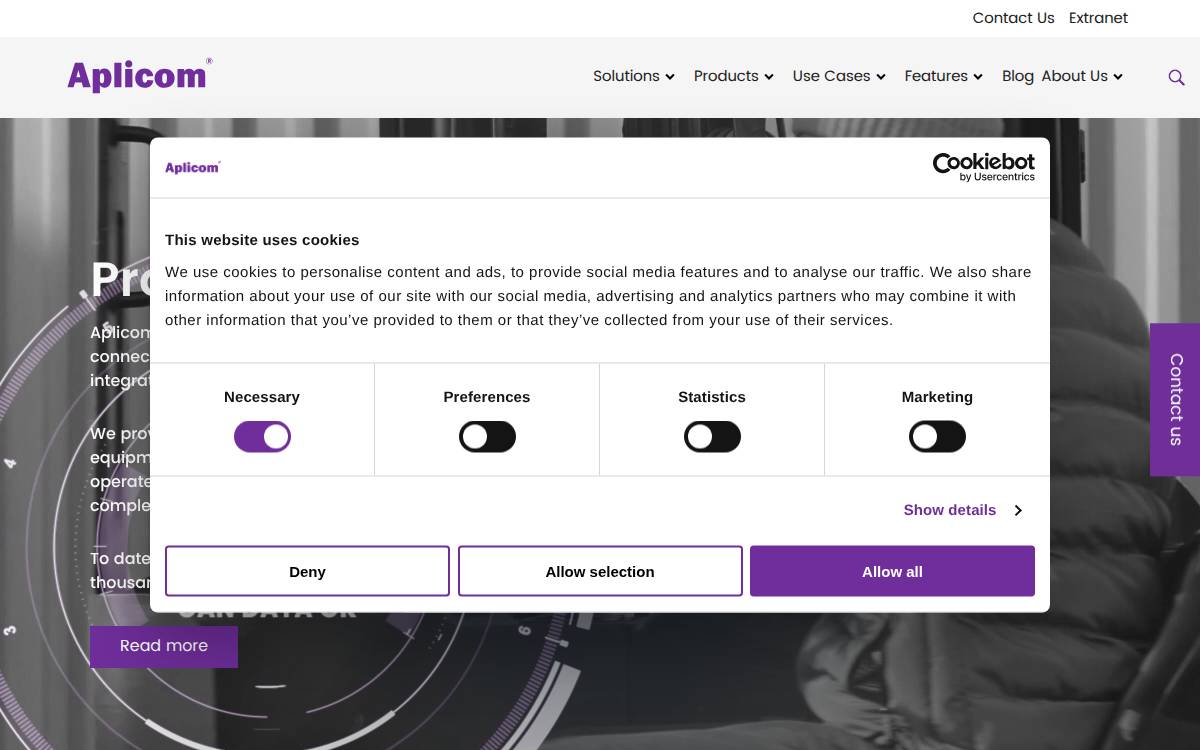
Task: Open the search magnifier icon
Action: point(1176,77)
